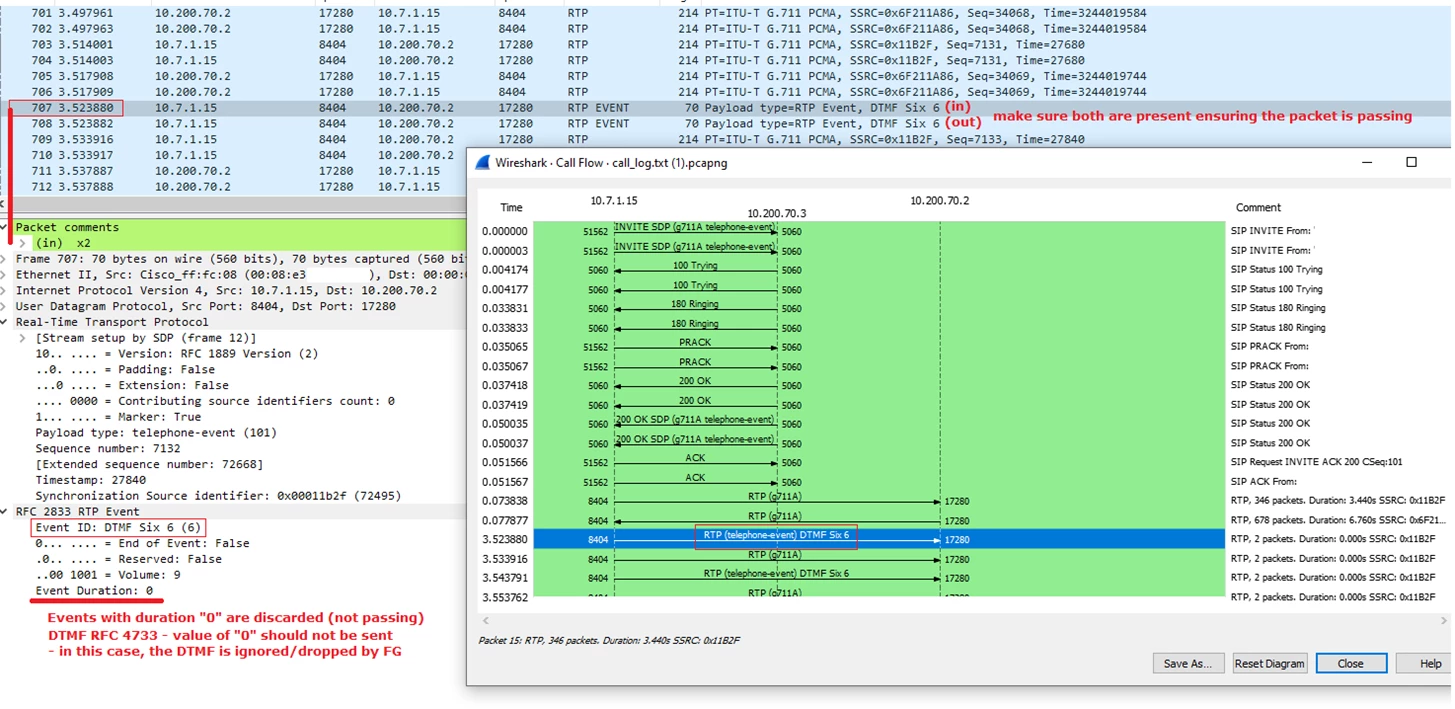
Task: Click the Save As... button
Action: coord(1188,663)
